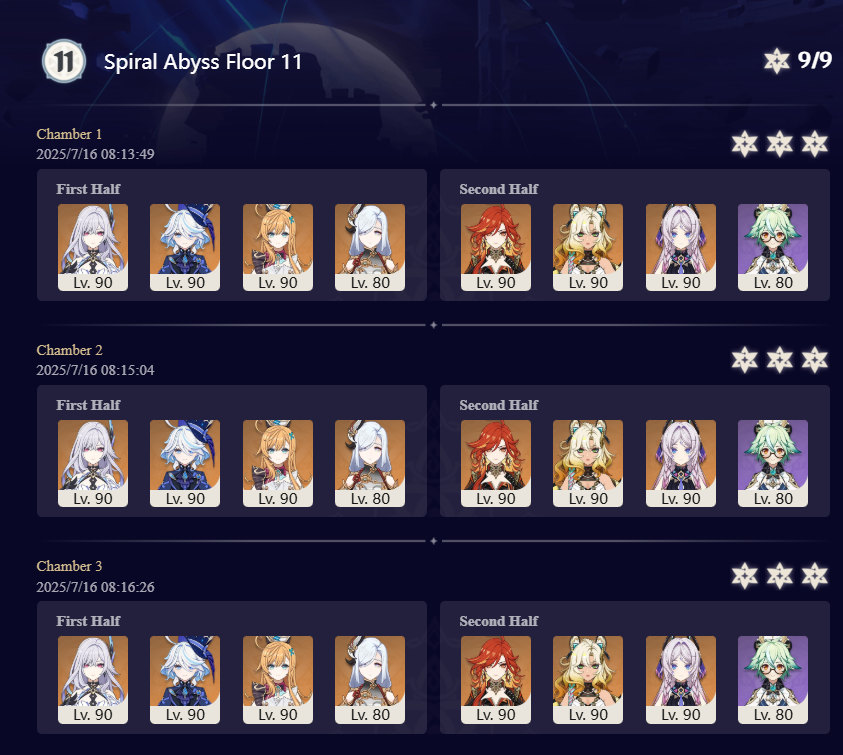Click the Chamber 1 label
This screenshot has height=755, width=843.
point(69,134)
